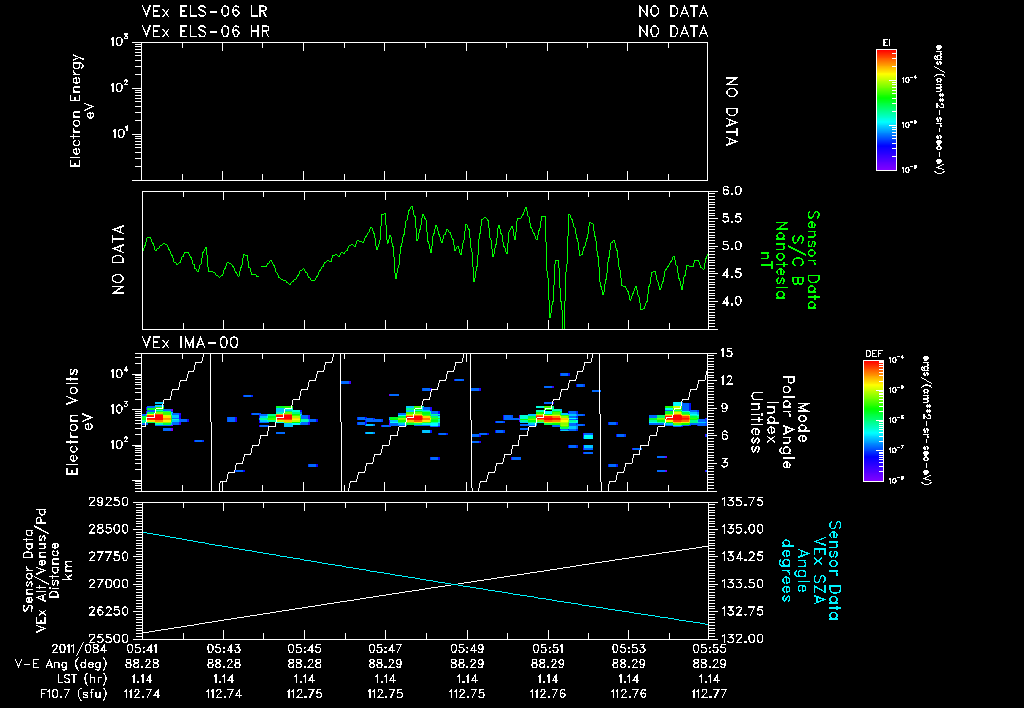Click the F10.7 value under 05:51
The height and width of the screenshot is (708, 1024).
[548, 694]
